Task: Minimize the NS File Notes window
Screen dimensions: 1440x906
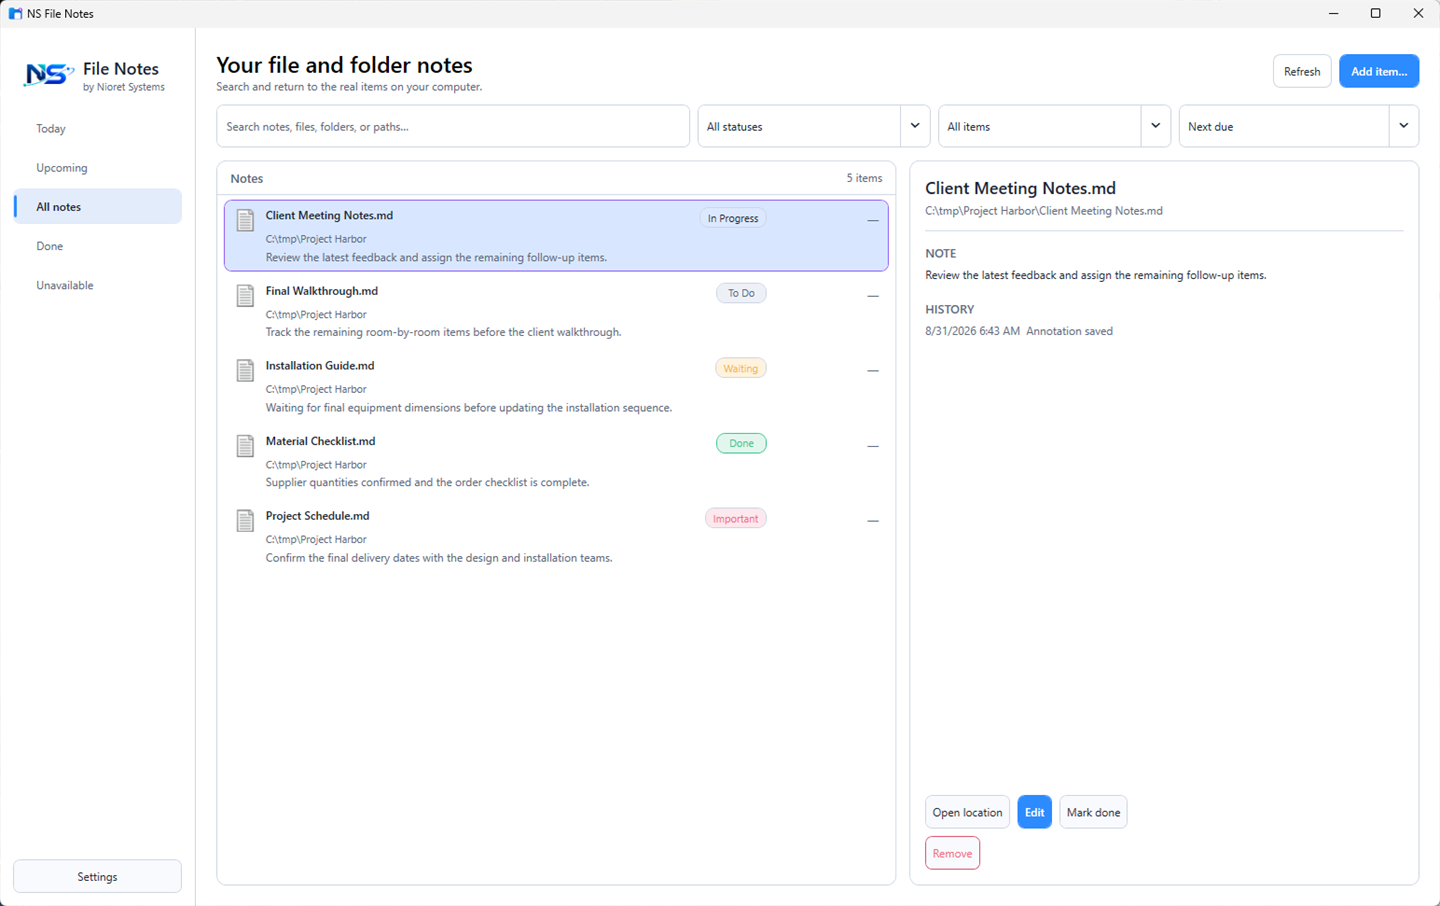Action: (1334, 13)
